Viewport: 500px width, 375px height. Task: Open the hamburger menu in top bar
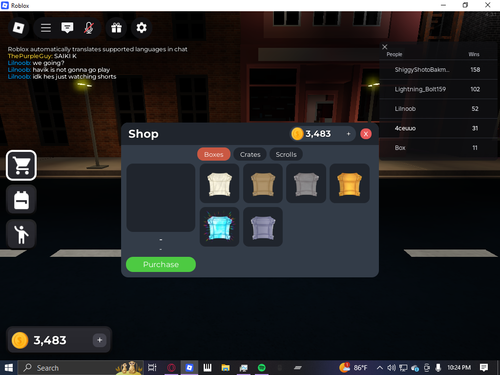click(46, 28)
